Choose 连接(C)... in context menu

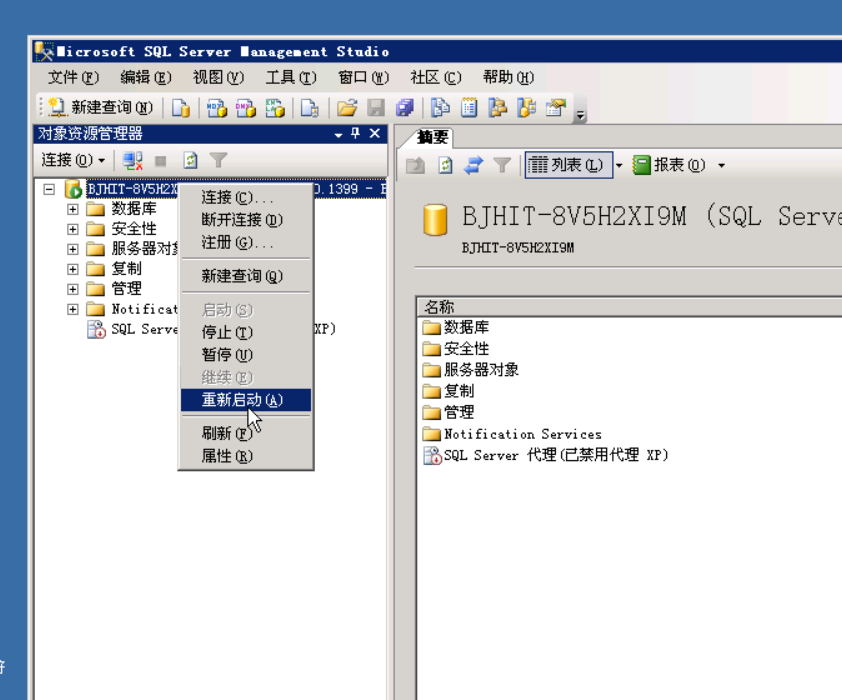(246, 198)
